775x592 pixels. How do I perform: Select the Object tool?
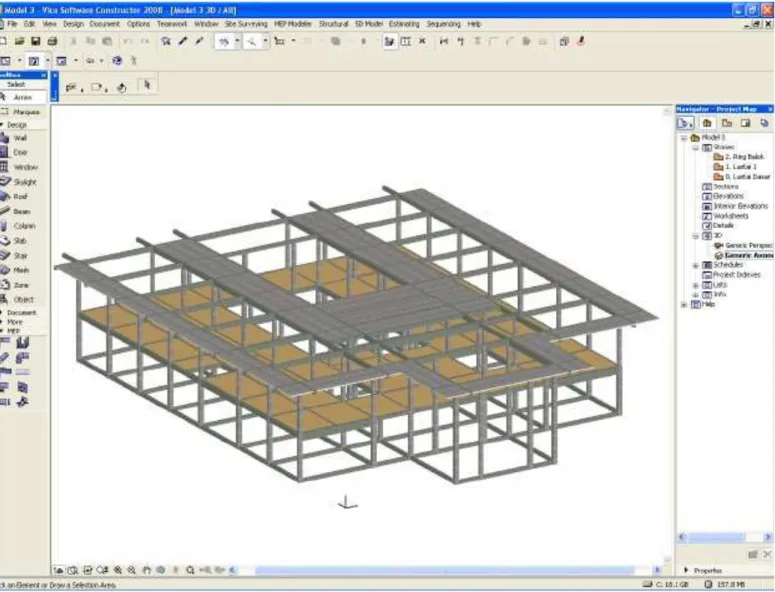pos(20,299)
